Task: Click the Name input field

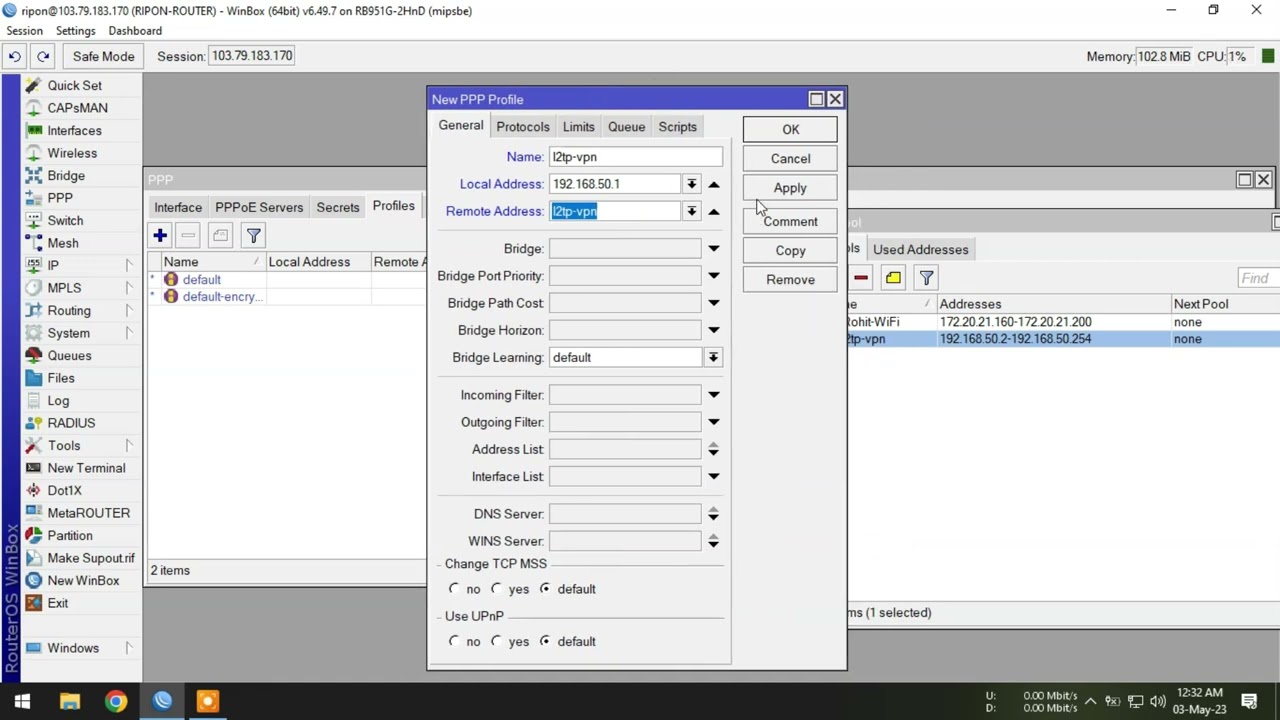Action: 636,157
